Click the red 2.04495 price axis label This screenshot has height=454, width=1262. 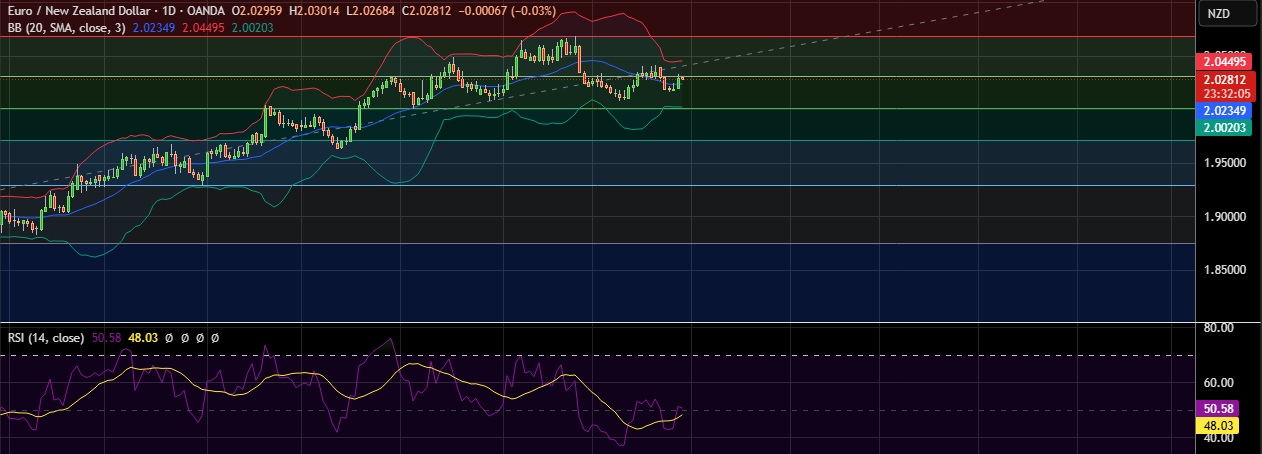pyautogui.click(x=1217, y=61)
